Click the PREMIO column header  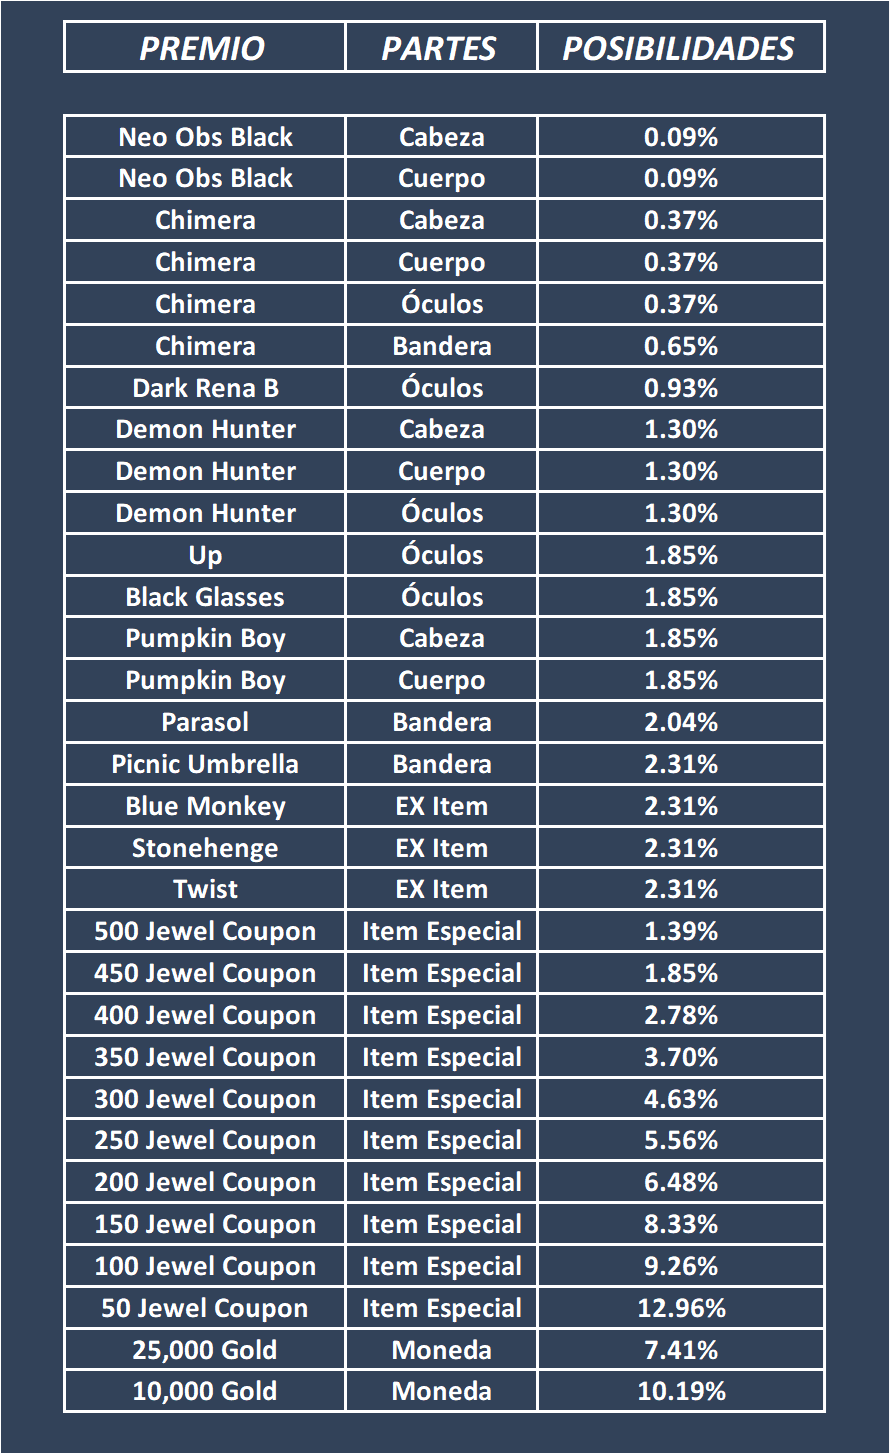pos(204,48)
